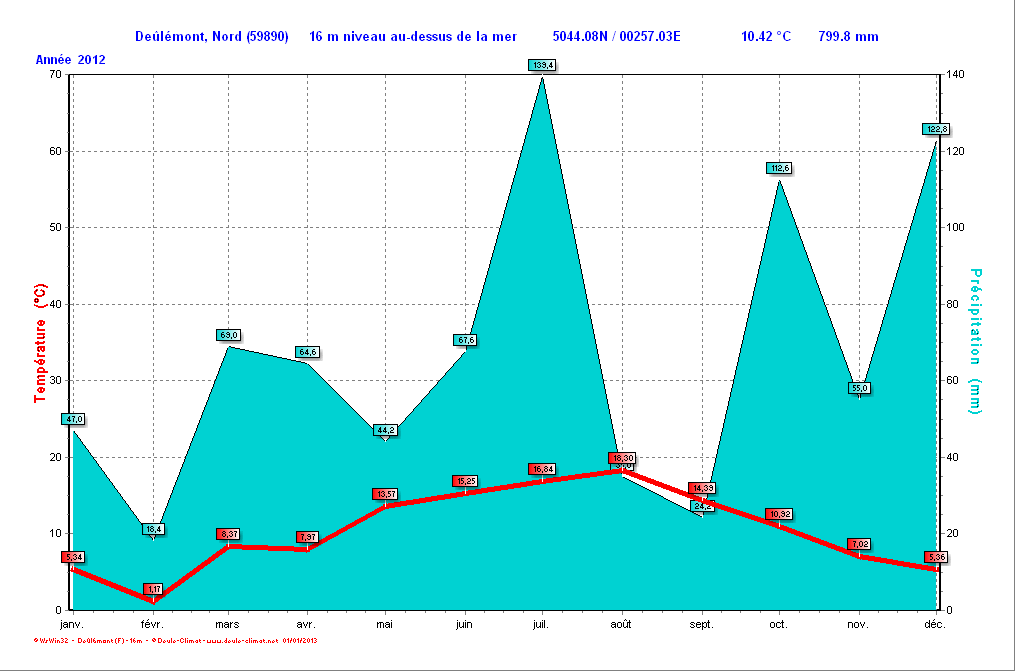Click the 10.42 °C average temperature value
The width and height of the screenshot is (1015, 671).
pos(766,37)
